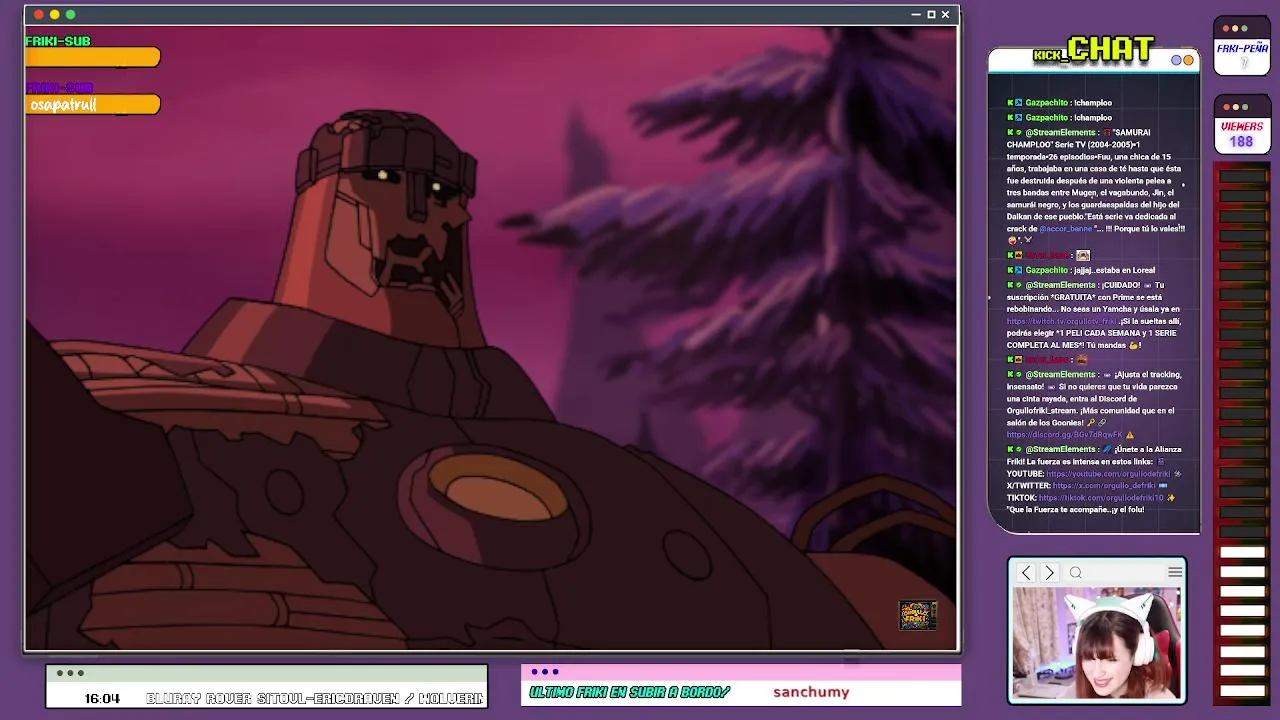The image size is (1280, 720).
Task: Open the YouTube orgullodefriki link
Action: click(1108, 473)
